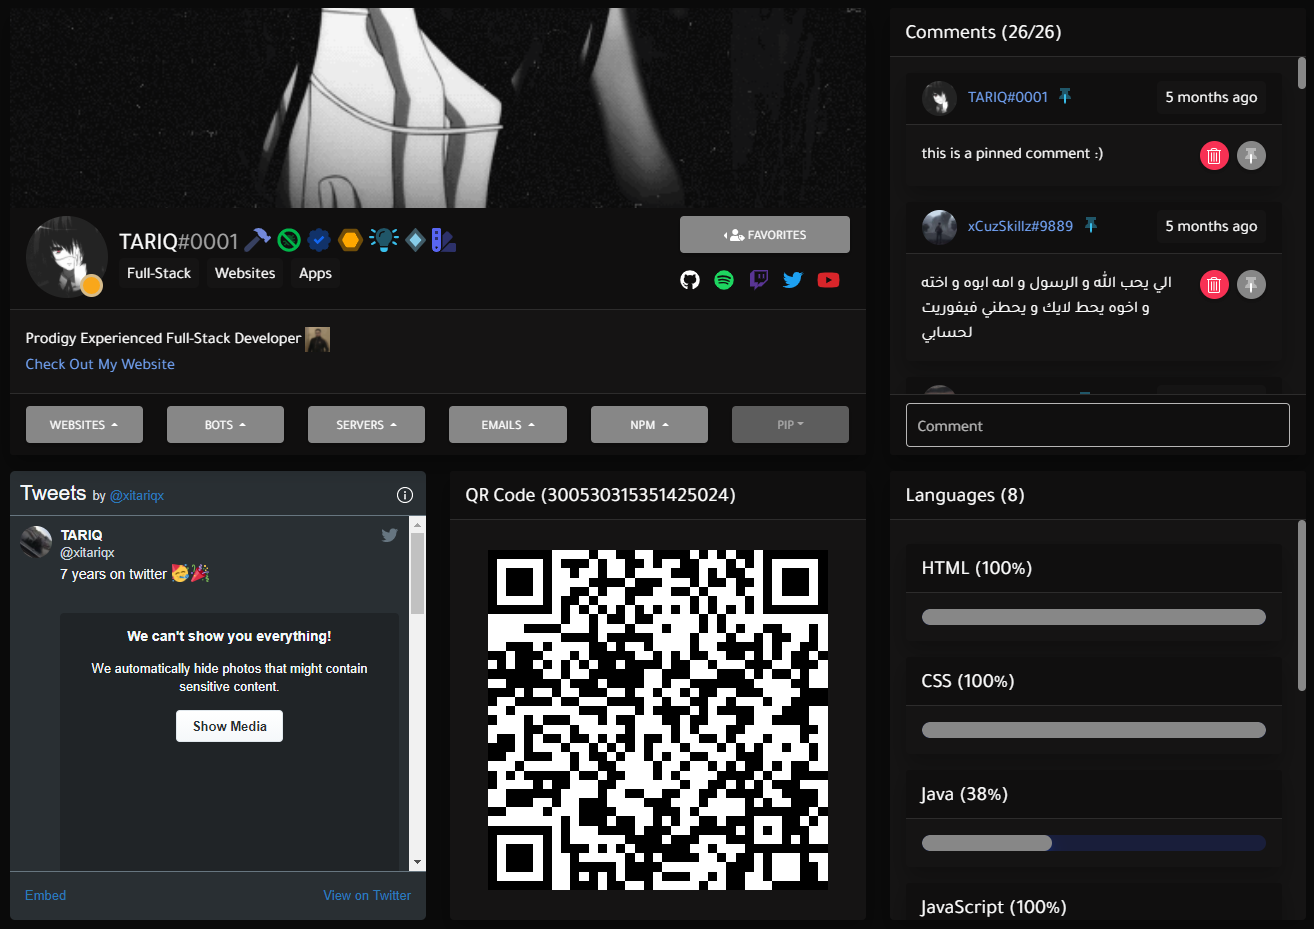Click the 'Languages (8)' heading
The image size is (1314, 929).
point(965,495)
